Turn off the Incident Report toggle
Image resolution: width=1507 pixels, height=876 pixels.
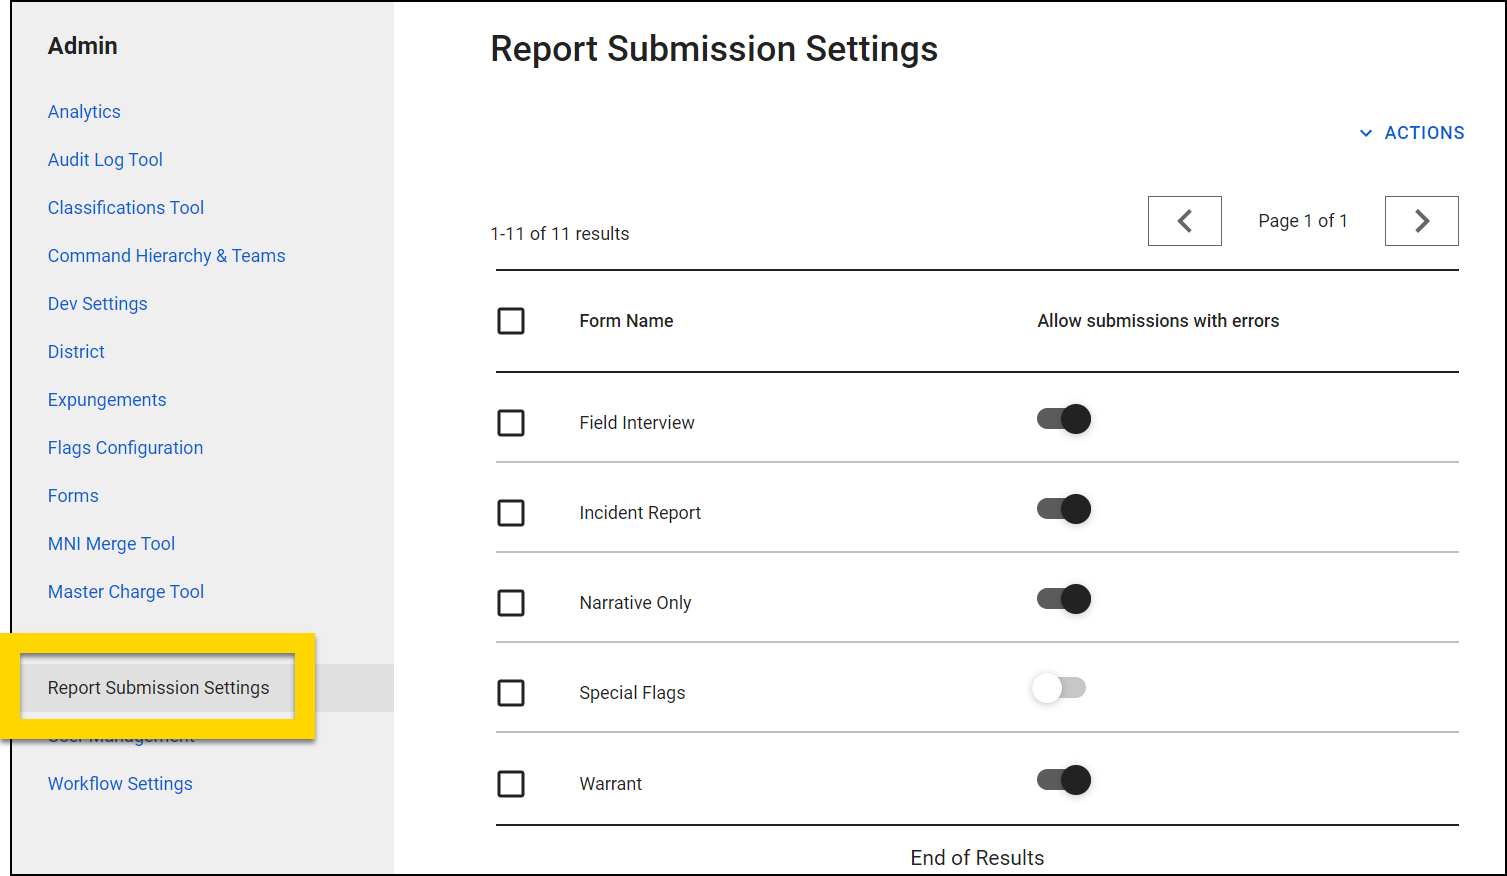coord(1062,508)
